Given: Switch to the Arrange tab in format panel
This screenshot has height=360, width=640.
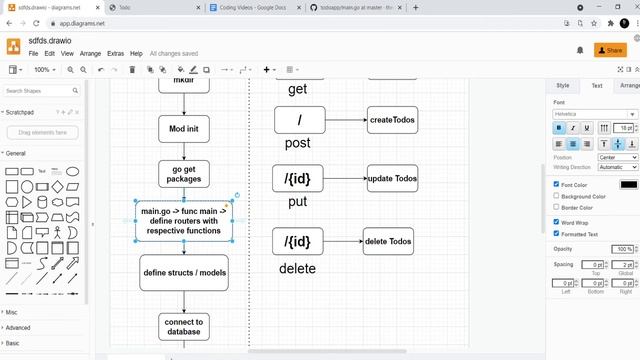Looking at the screenshot, I should point(629,85).
